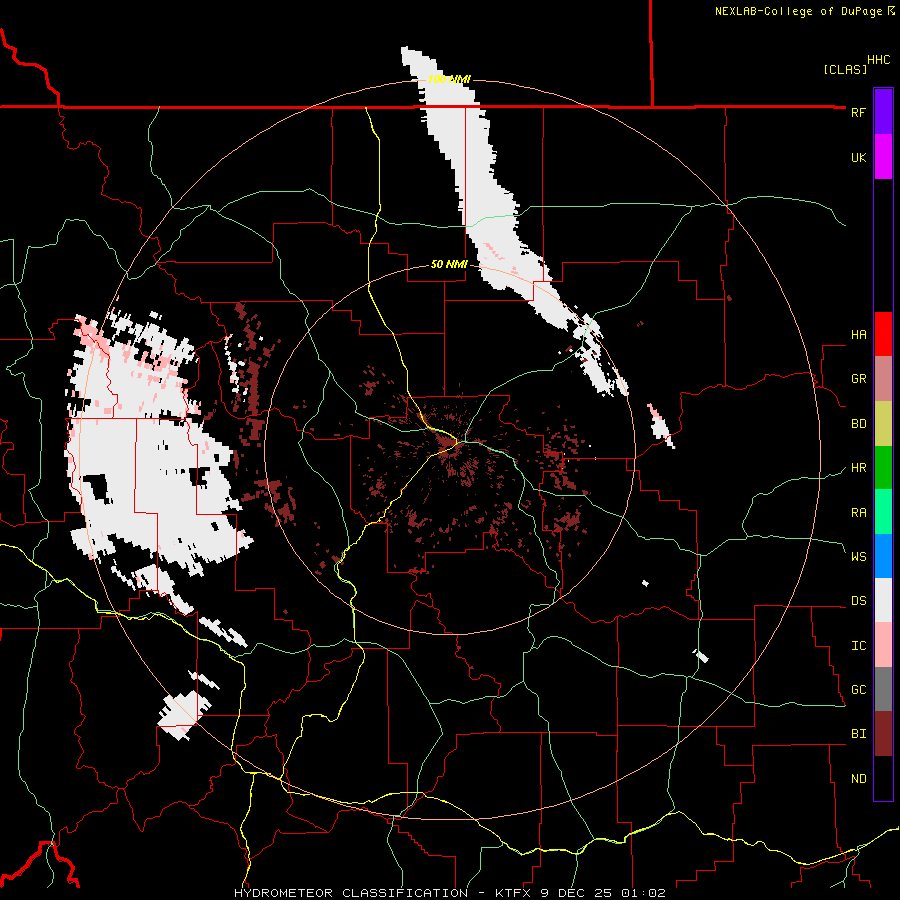Image resolution: width=900 pixels, height=900 pixels.
Task: Click the WS legend label
Action: [x=858, y=556]
